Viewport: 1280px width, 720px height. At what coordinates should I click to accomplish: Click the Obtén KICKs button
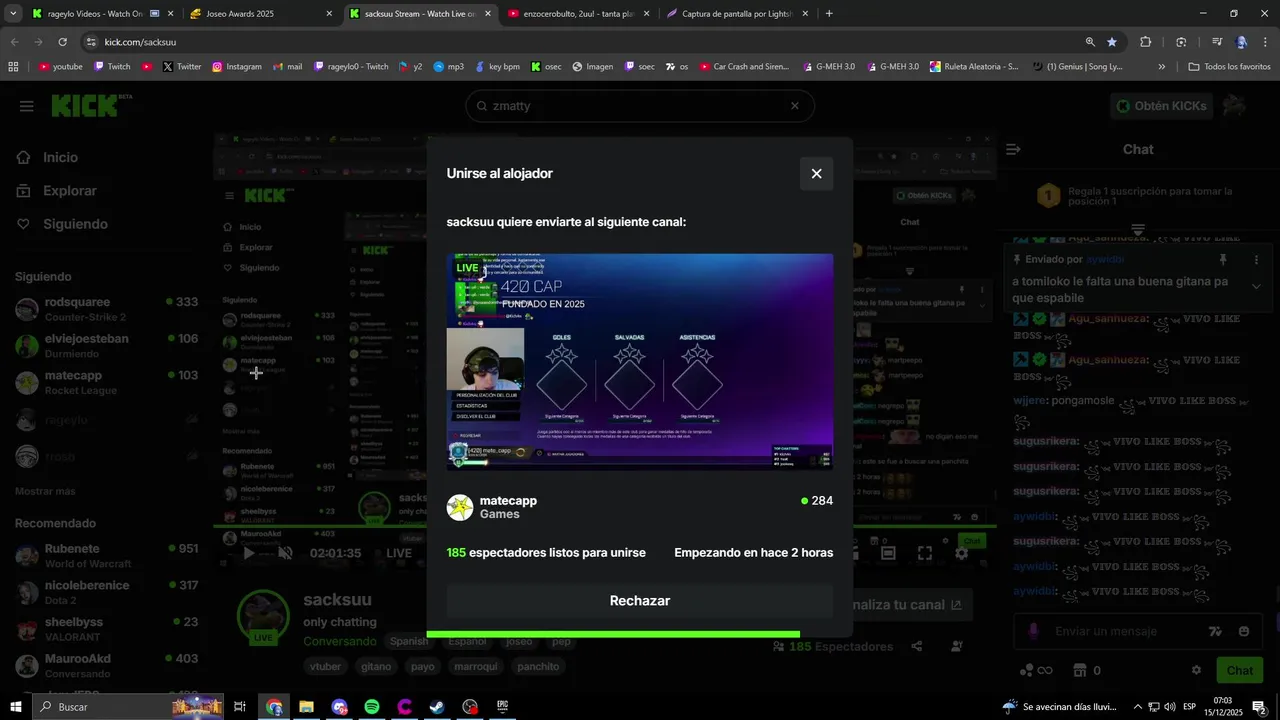tap(1161, 106)
